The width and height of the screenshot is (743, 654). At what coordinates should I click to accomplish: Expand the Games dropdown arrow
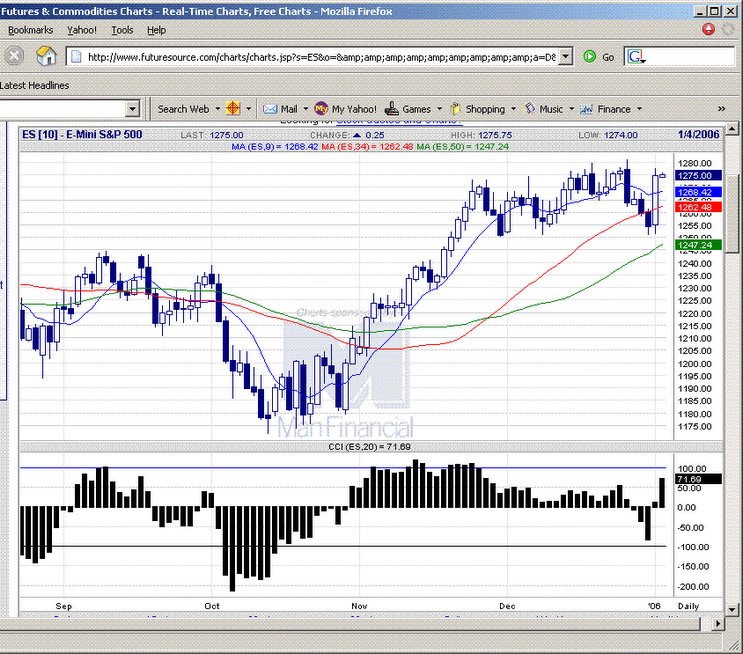click(439, 109)
